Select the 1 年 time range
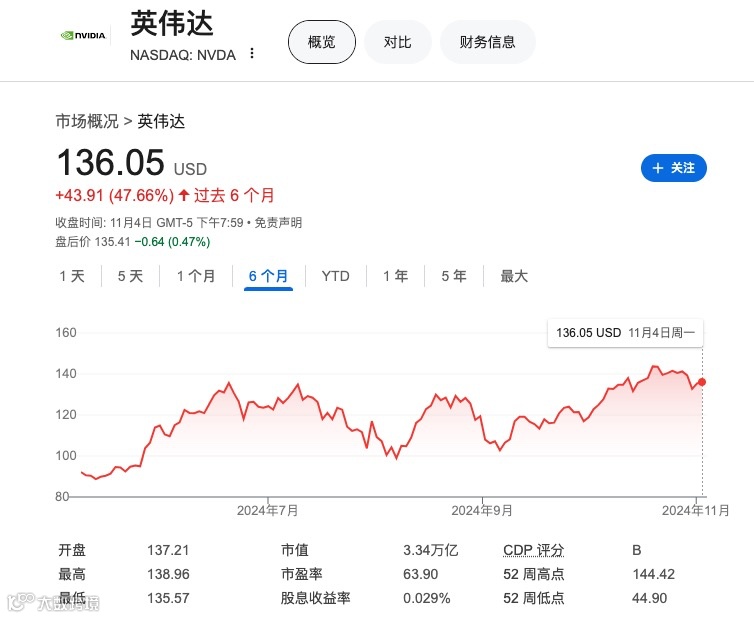The image size is (754, 618). click(395, 276)
